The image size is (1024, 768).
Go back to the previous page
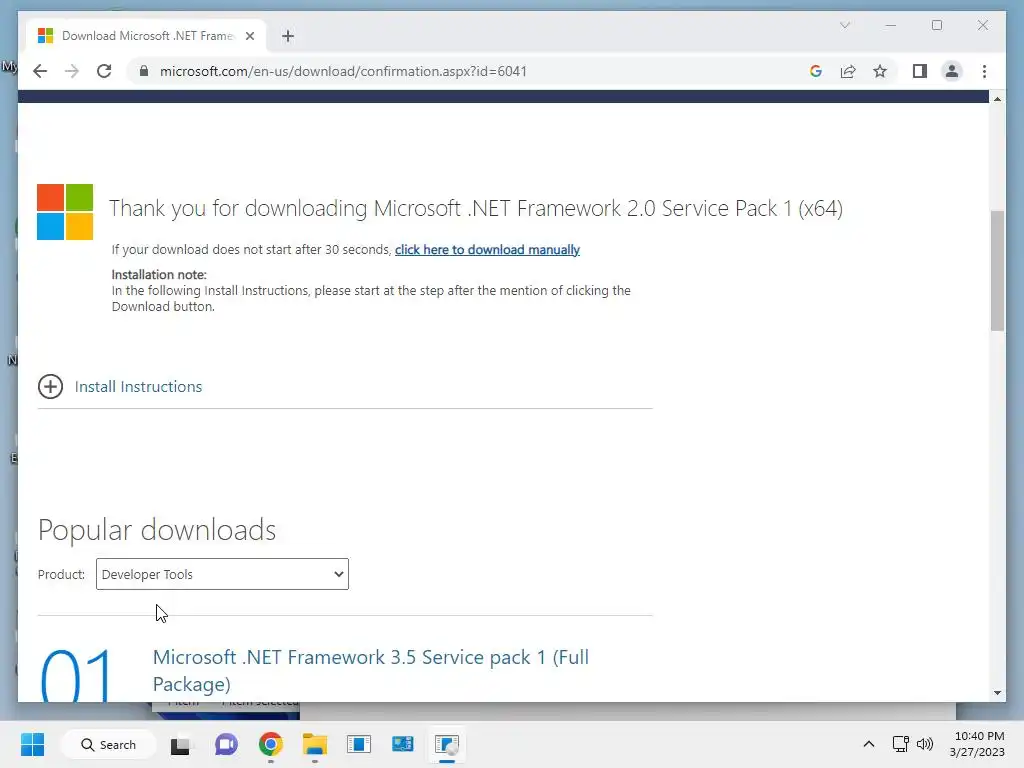[40, 71]
